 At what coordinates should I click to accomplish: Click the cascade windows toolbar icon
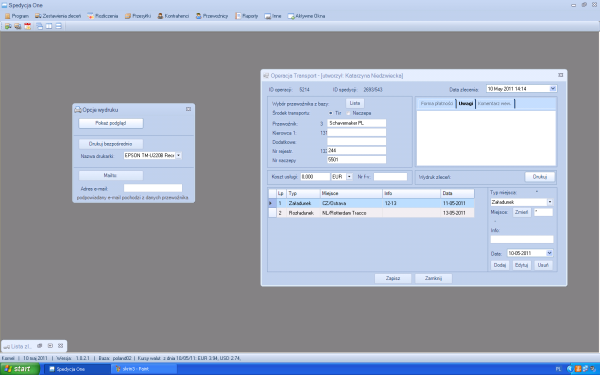pos(39,26)
